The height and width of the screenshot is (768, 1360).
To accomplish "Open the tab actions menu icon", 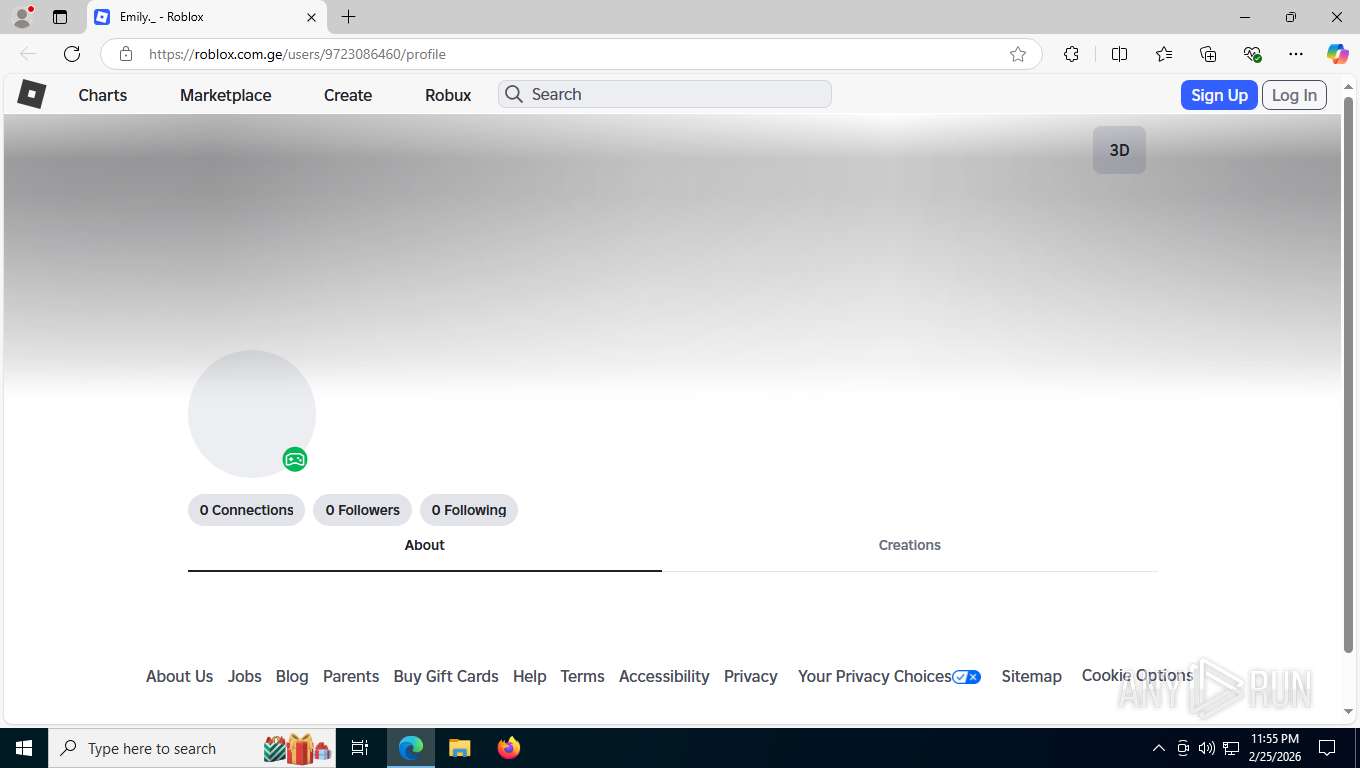I will [x=60, y=17].
